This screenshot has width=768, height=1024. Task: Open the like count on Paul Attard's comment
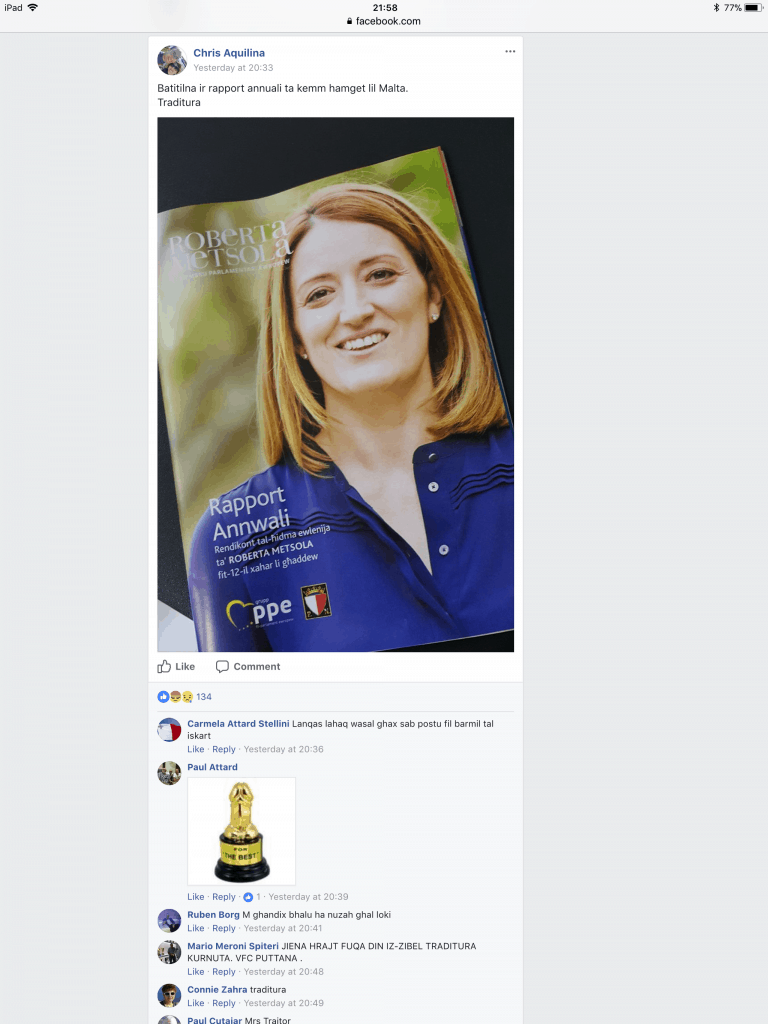pos(251,897)
